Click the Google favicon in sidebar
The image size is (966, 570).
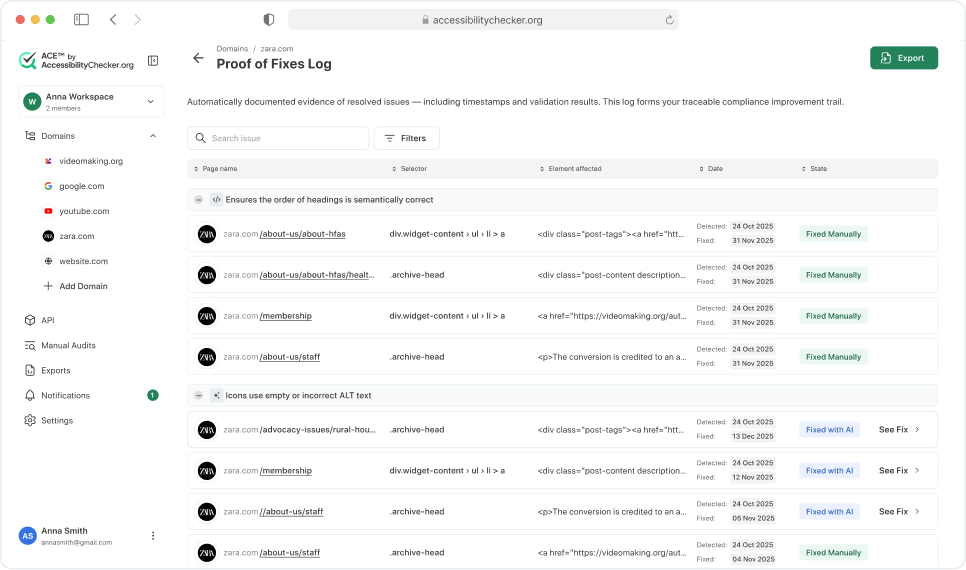tap(48, 186)
